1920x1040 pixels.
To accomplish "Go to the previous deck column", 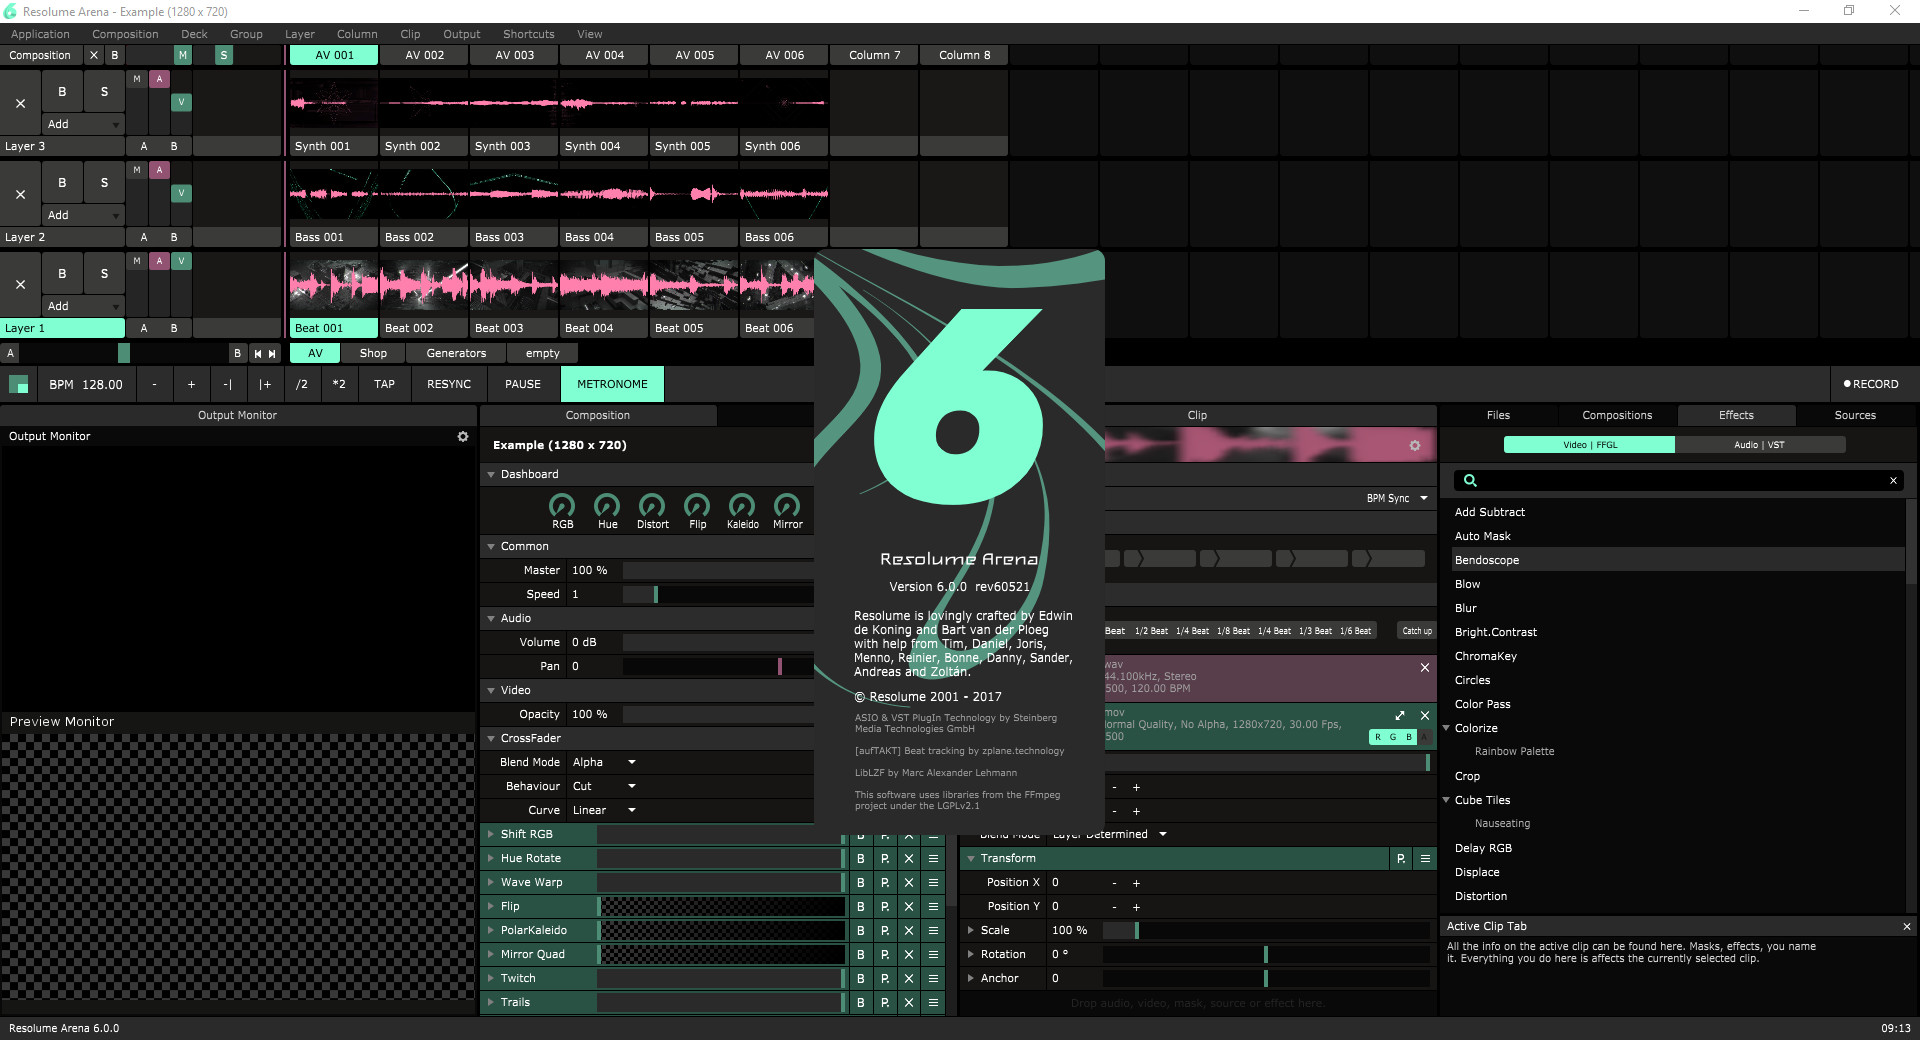I will pyautogui.click(x=258, y=353).
